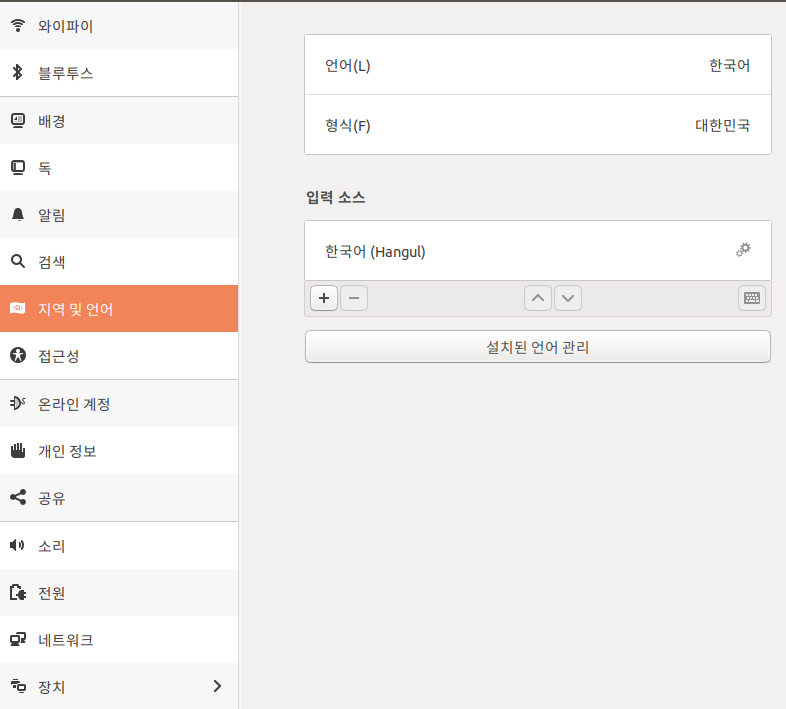This screenshot has height=709, width=786.
Task: Open 와이파이 settings panel
Action: tap(119, 26)
